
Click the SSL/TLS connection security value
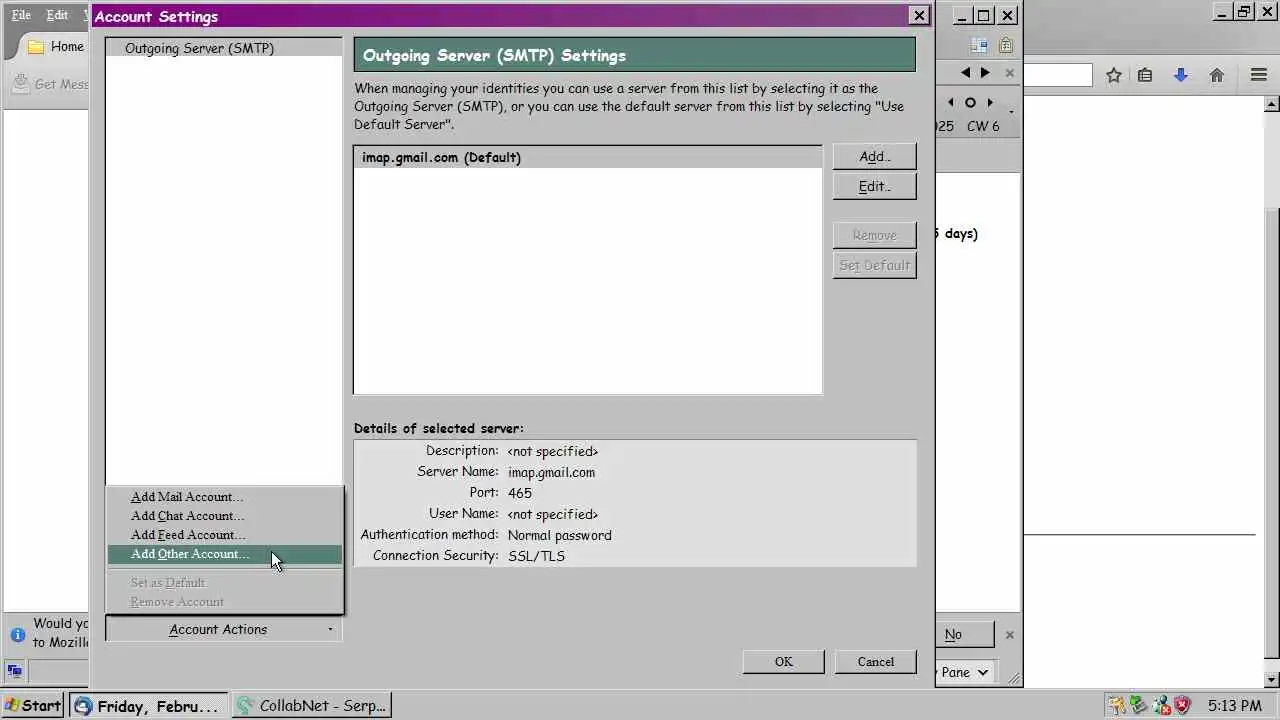536,556
